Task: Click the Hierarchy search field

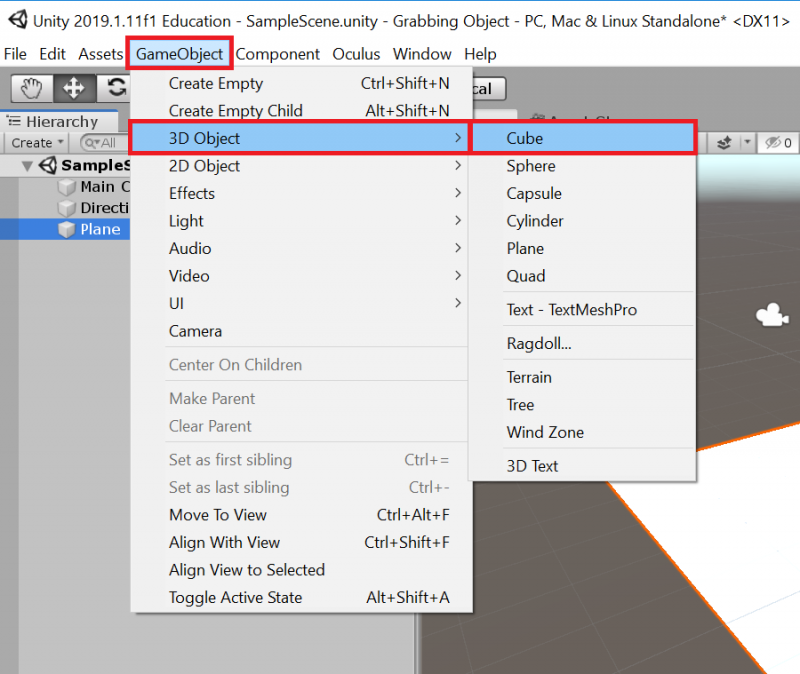Action: [105, 143]
